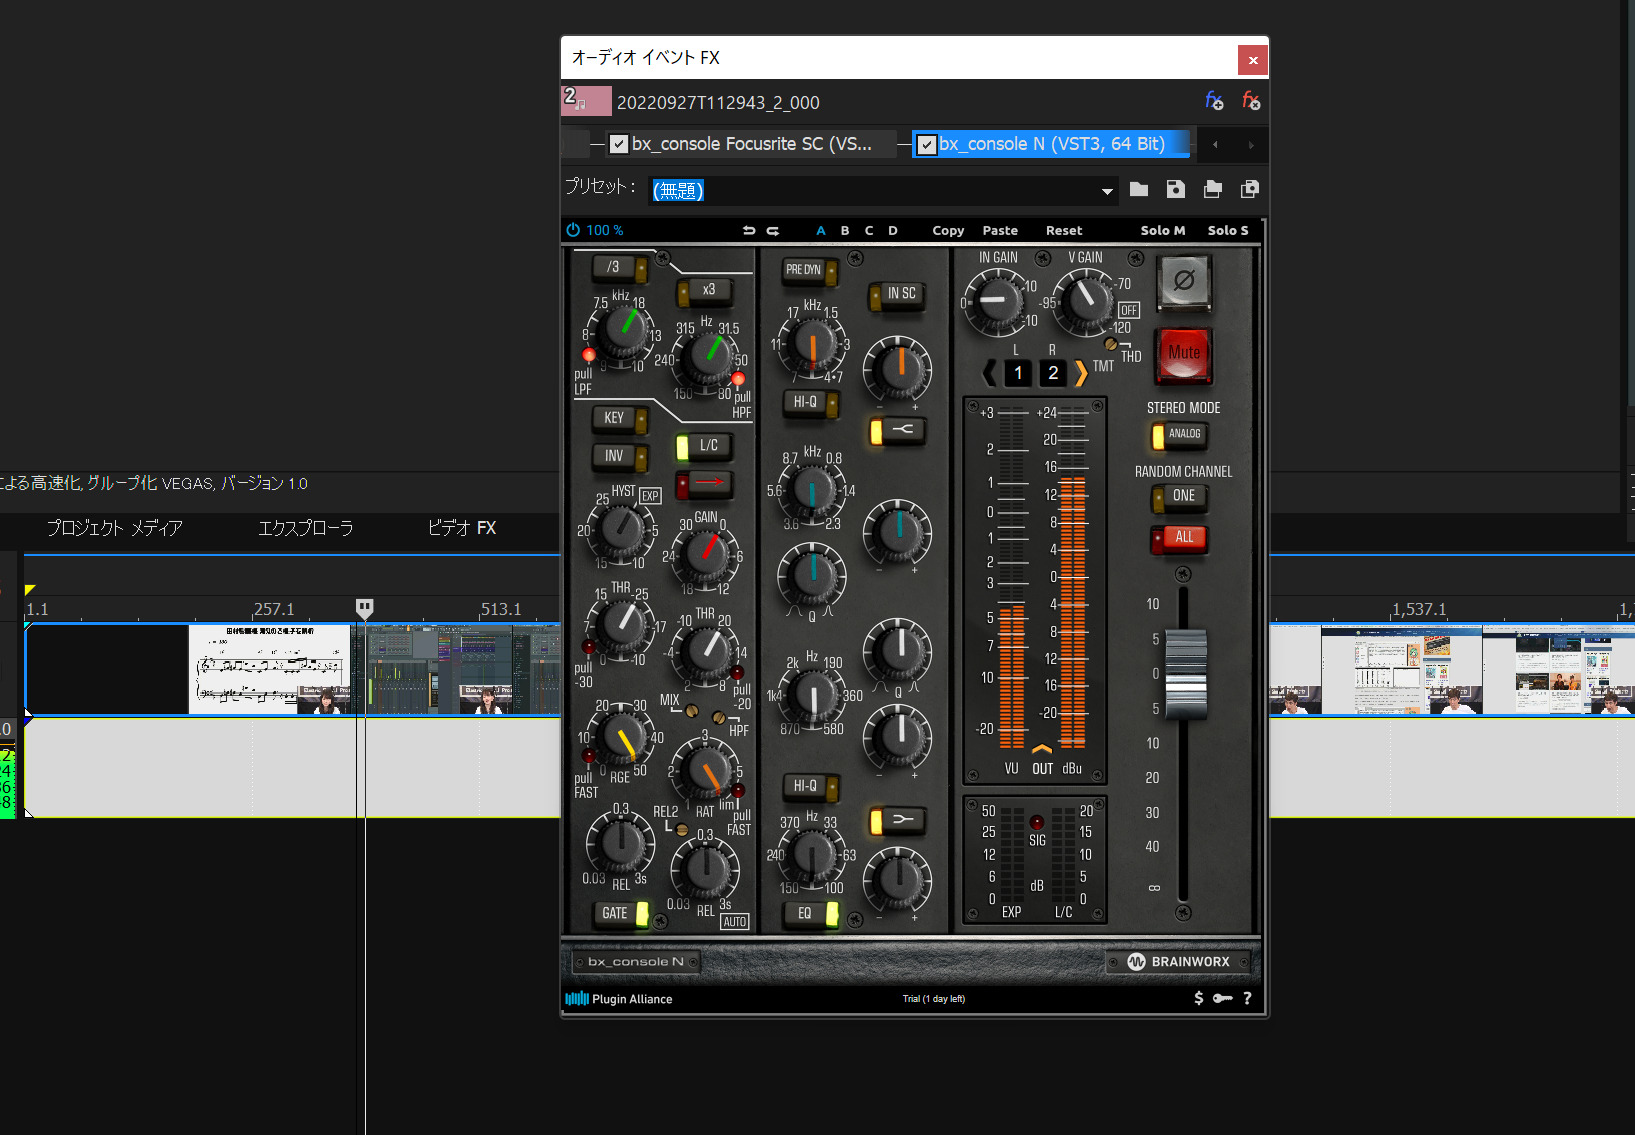1635x1135 pixels.
Task: Click the sheet music video thumbnail on timeline
Action: click(x=270, y=668)
